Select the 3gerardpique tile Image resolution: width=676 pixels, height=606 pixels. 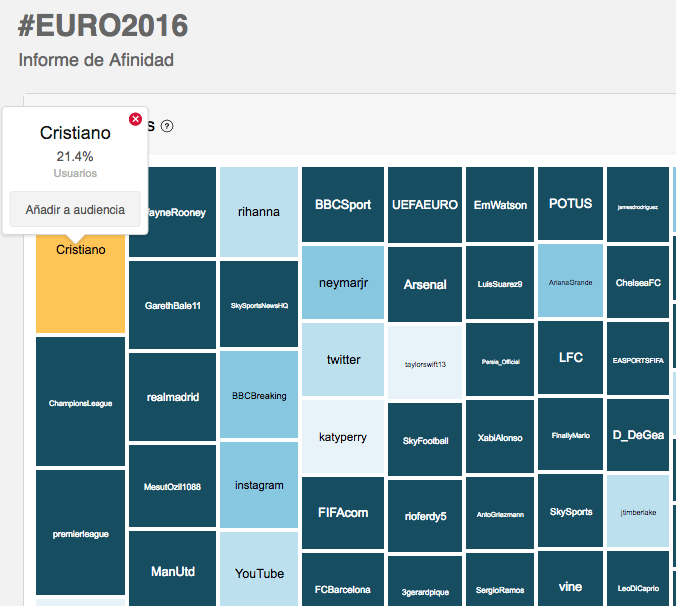coord(425,581)
